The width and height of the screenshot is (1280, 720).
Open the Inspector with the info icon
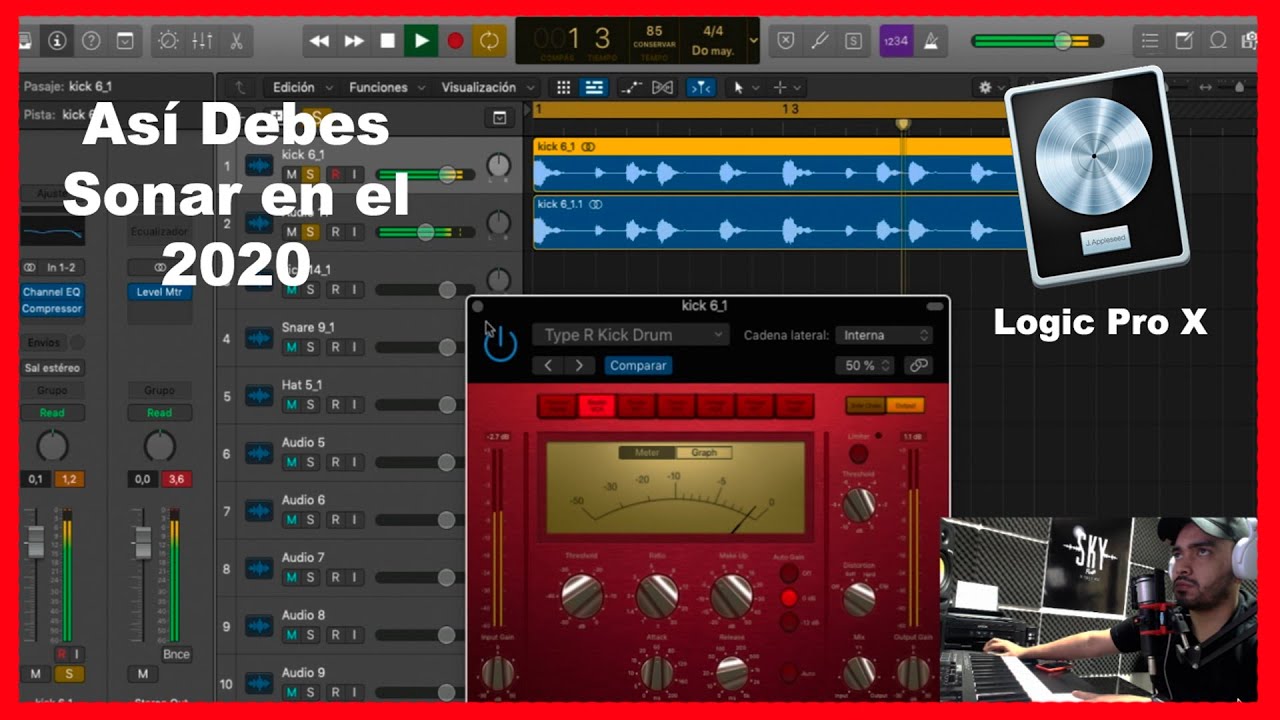click(x=56, y=41)
